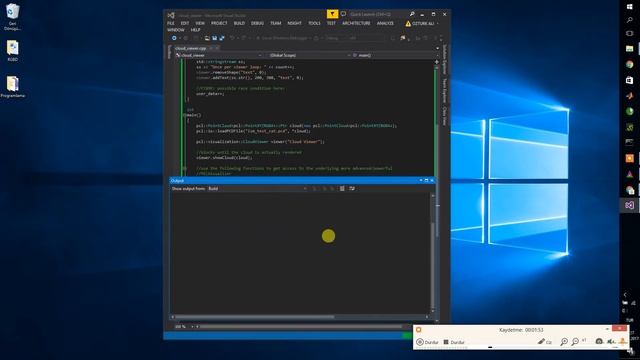
Task: Open the RGBD desktop shortcut
Action: tap(12, 51)
